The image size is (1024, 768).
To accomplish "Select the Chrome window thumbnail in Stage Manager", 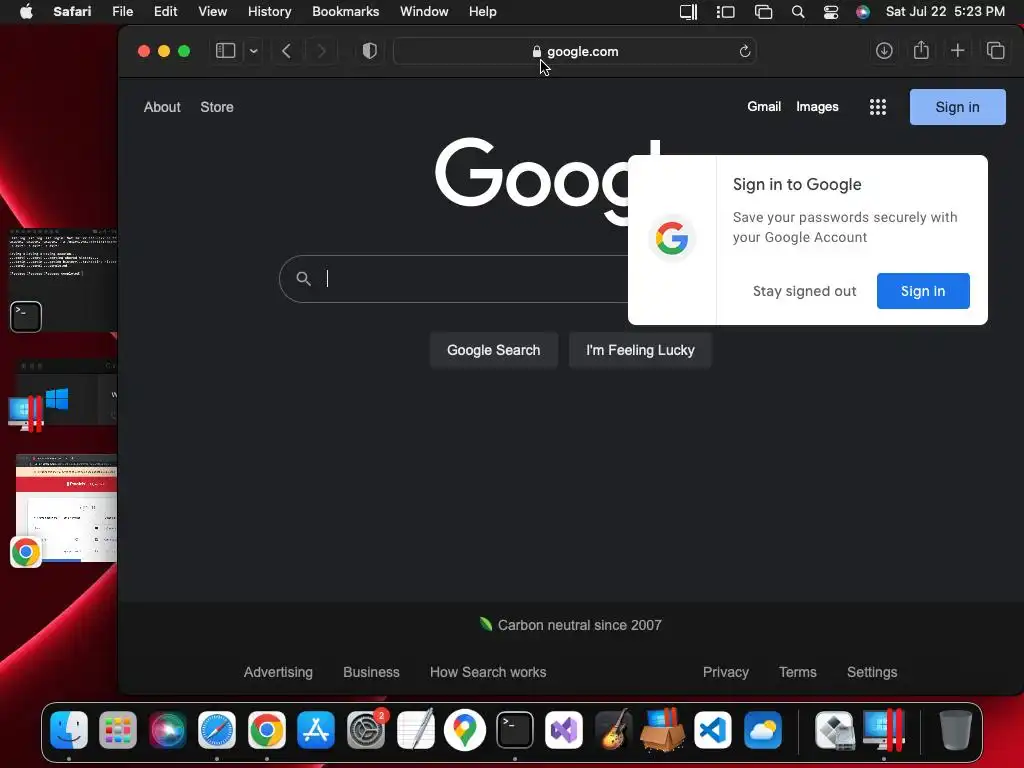I will point(64,509).
